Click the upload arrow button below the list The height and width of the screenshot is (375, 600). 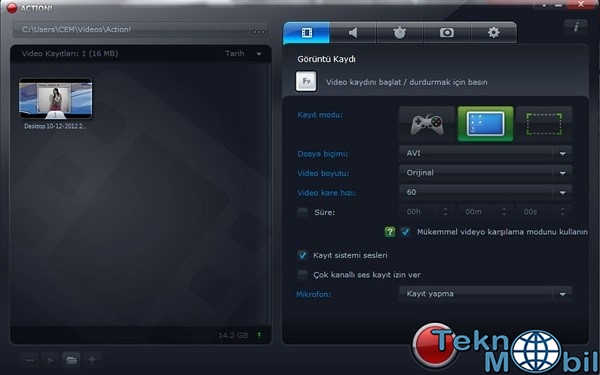(92, 360)
